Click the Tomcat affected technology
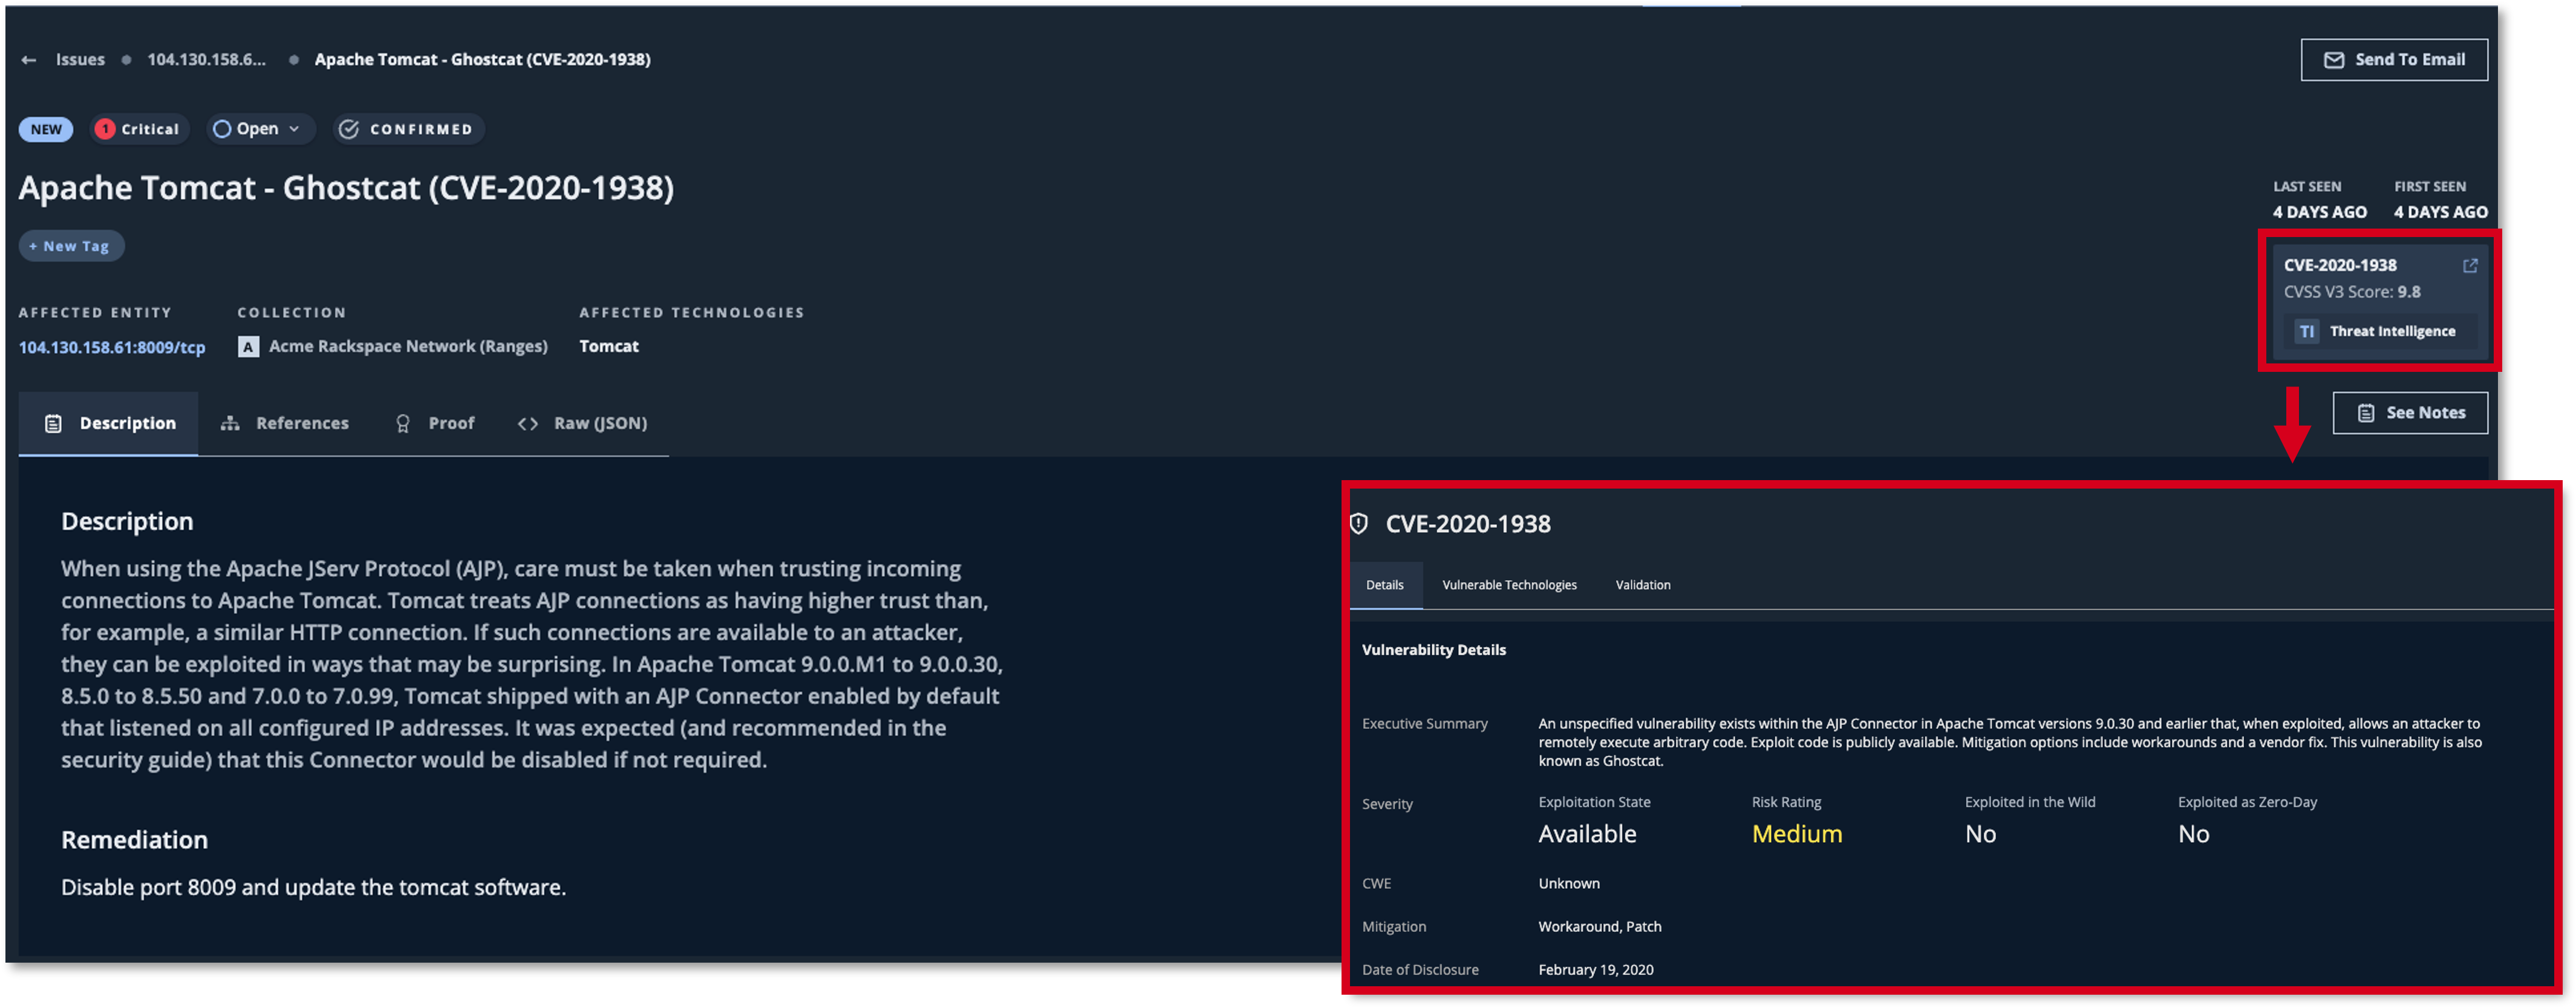This screenshot has width=2576, height=1008. tap(609, 346)
